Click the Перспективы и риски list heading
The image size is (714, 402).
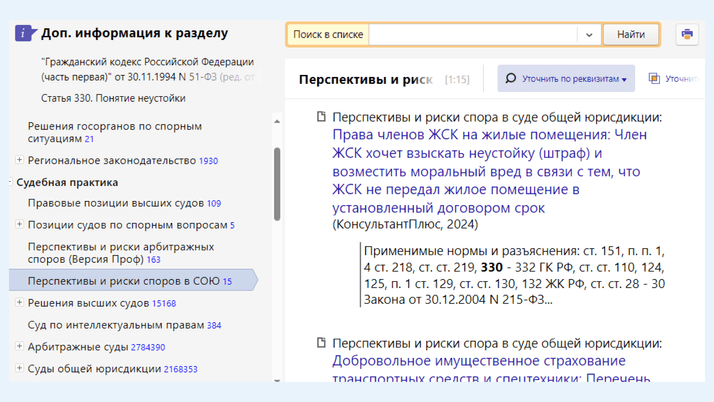coord(366,79)
